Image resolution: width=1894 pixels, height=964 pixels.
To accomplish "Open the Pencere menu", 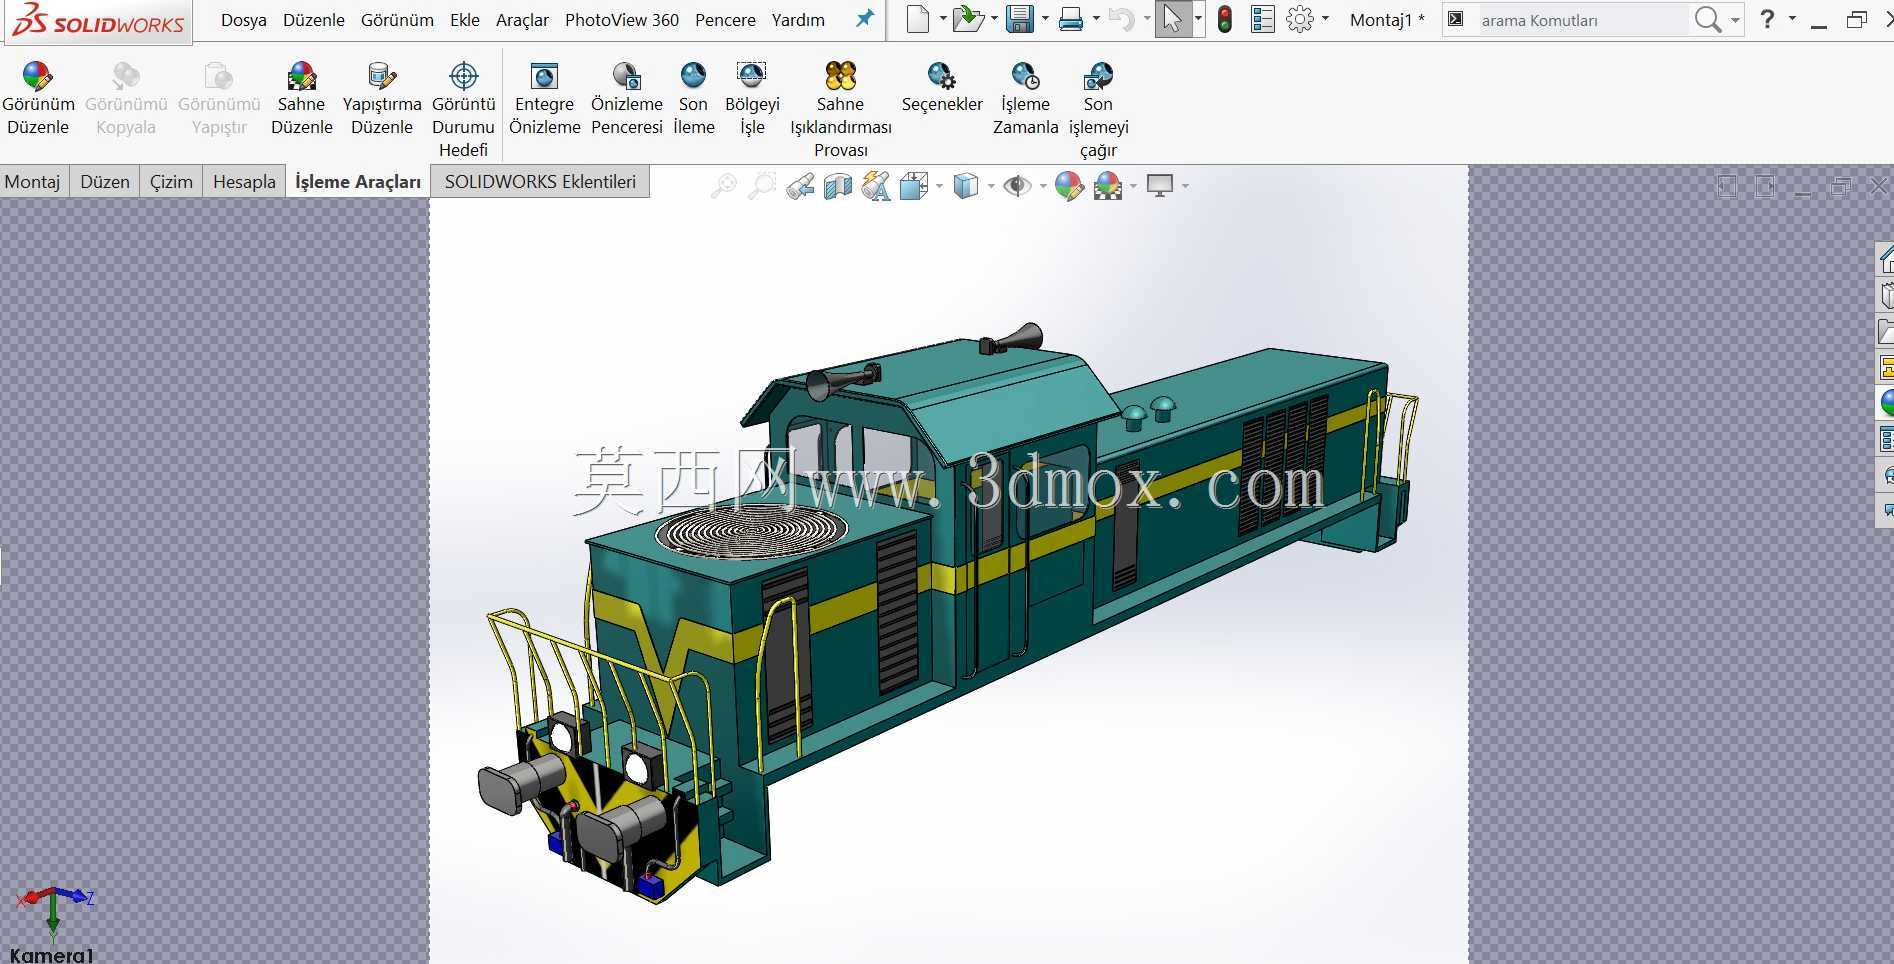I will point(725,20).
